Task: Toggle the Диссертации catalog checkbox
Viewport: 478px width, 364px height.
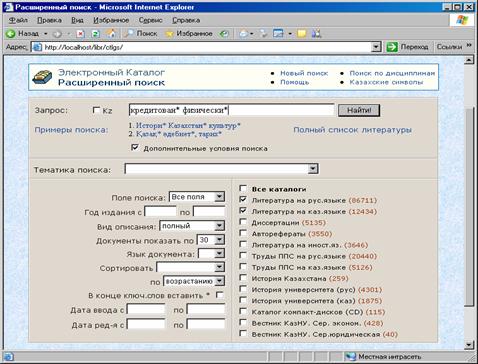Action: 243,222
